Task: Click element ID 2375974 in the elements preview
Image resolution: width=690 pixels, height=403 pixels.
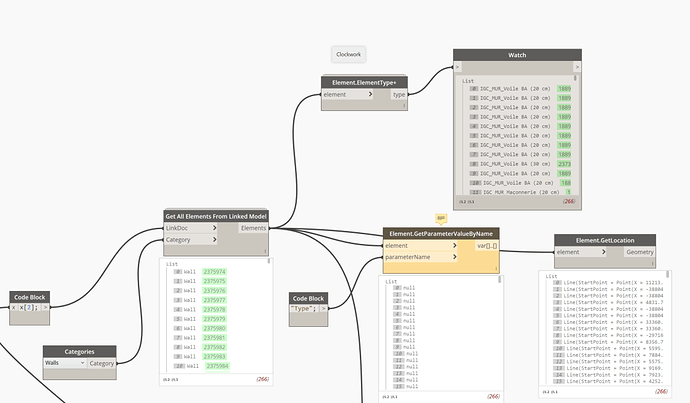Action: pos(214,272)
